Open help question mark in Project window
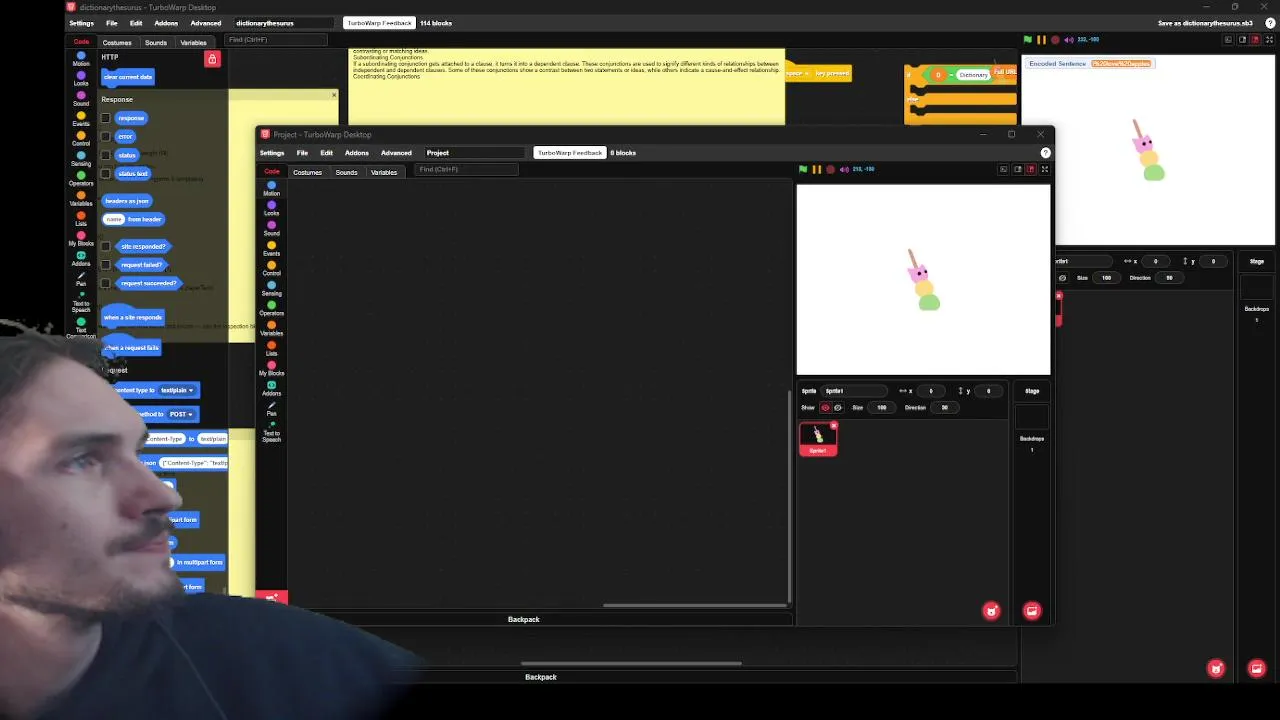Image resolution: width=1280 pixels, height=720 pixels. tap(1045, 153)
